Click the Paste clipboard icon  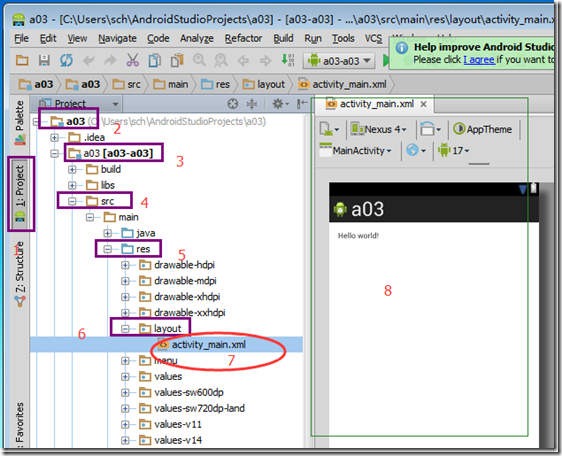(x=177, y=60)
